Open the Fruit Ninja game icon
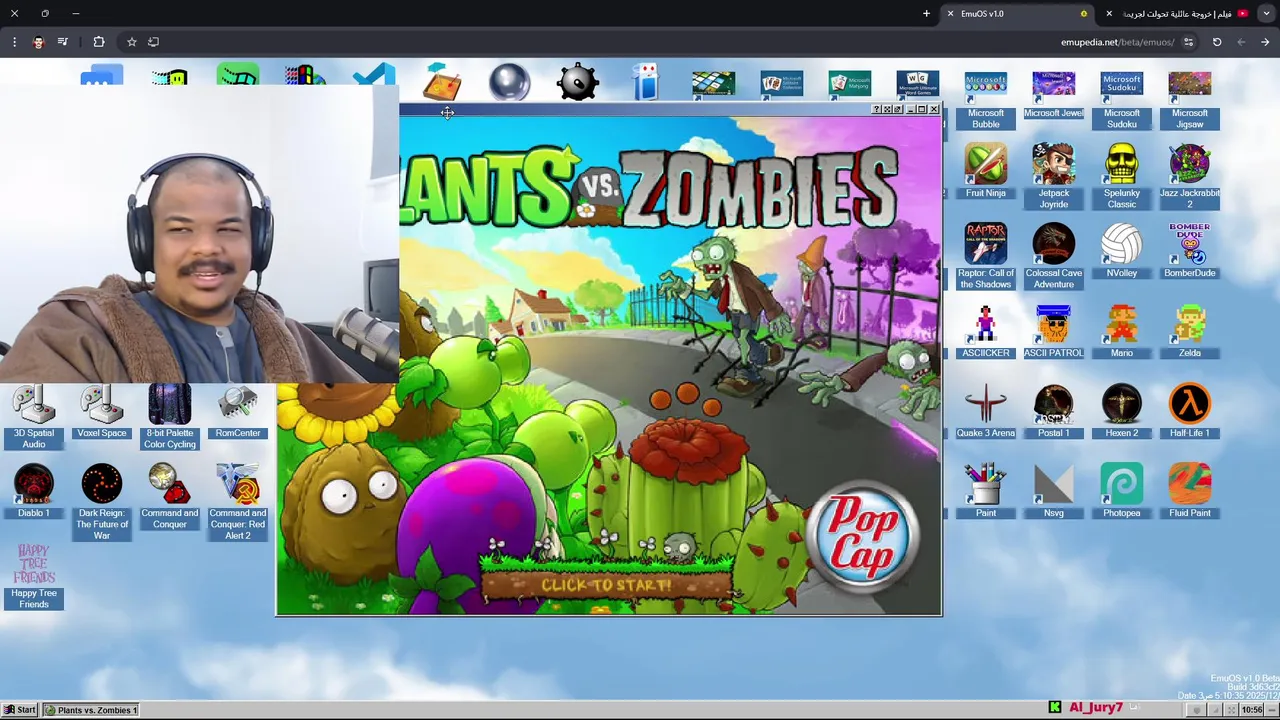 point(985,171)
